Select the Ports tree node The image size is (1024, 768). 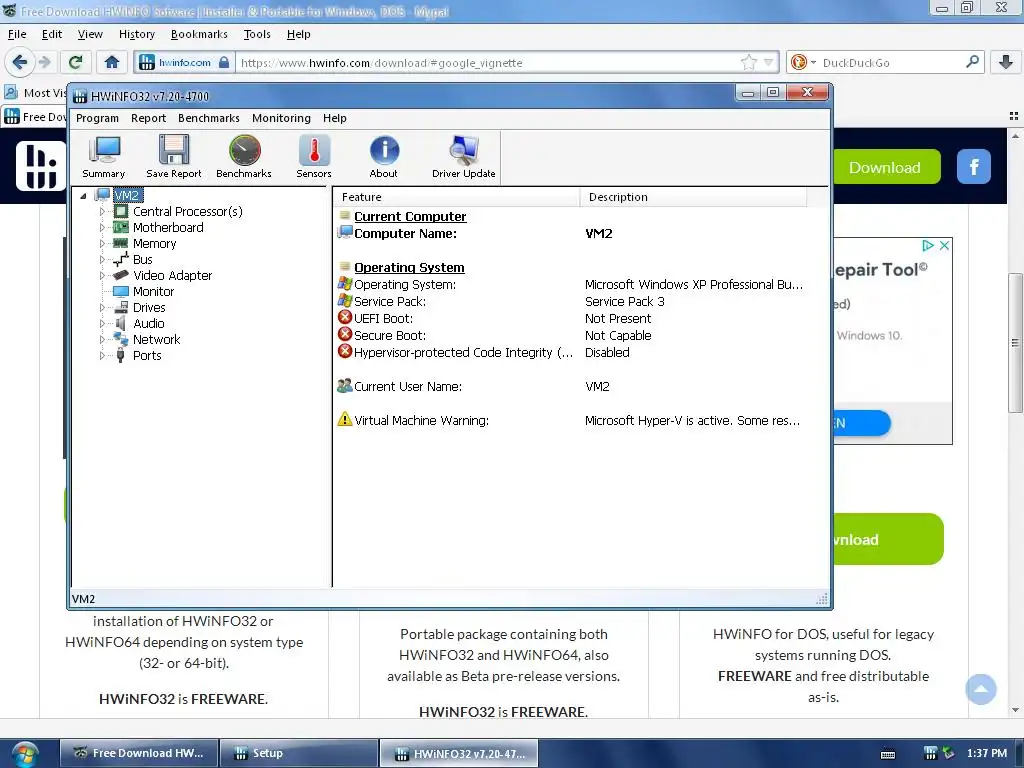click(147, 355)
